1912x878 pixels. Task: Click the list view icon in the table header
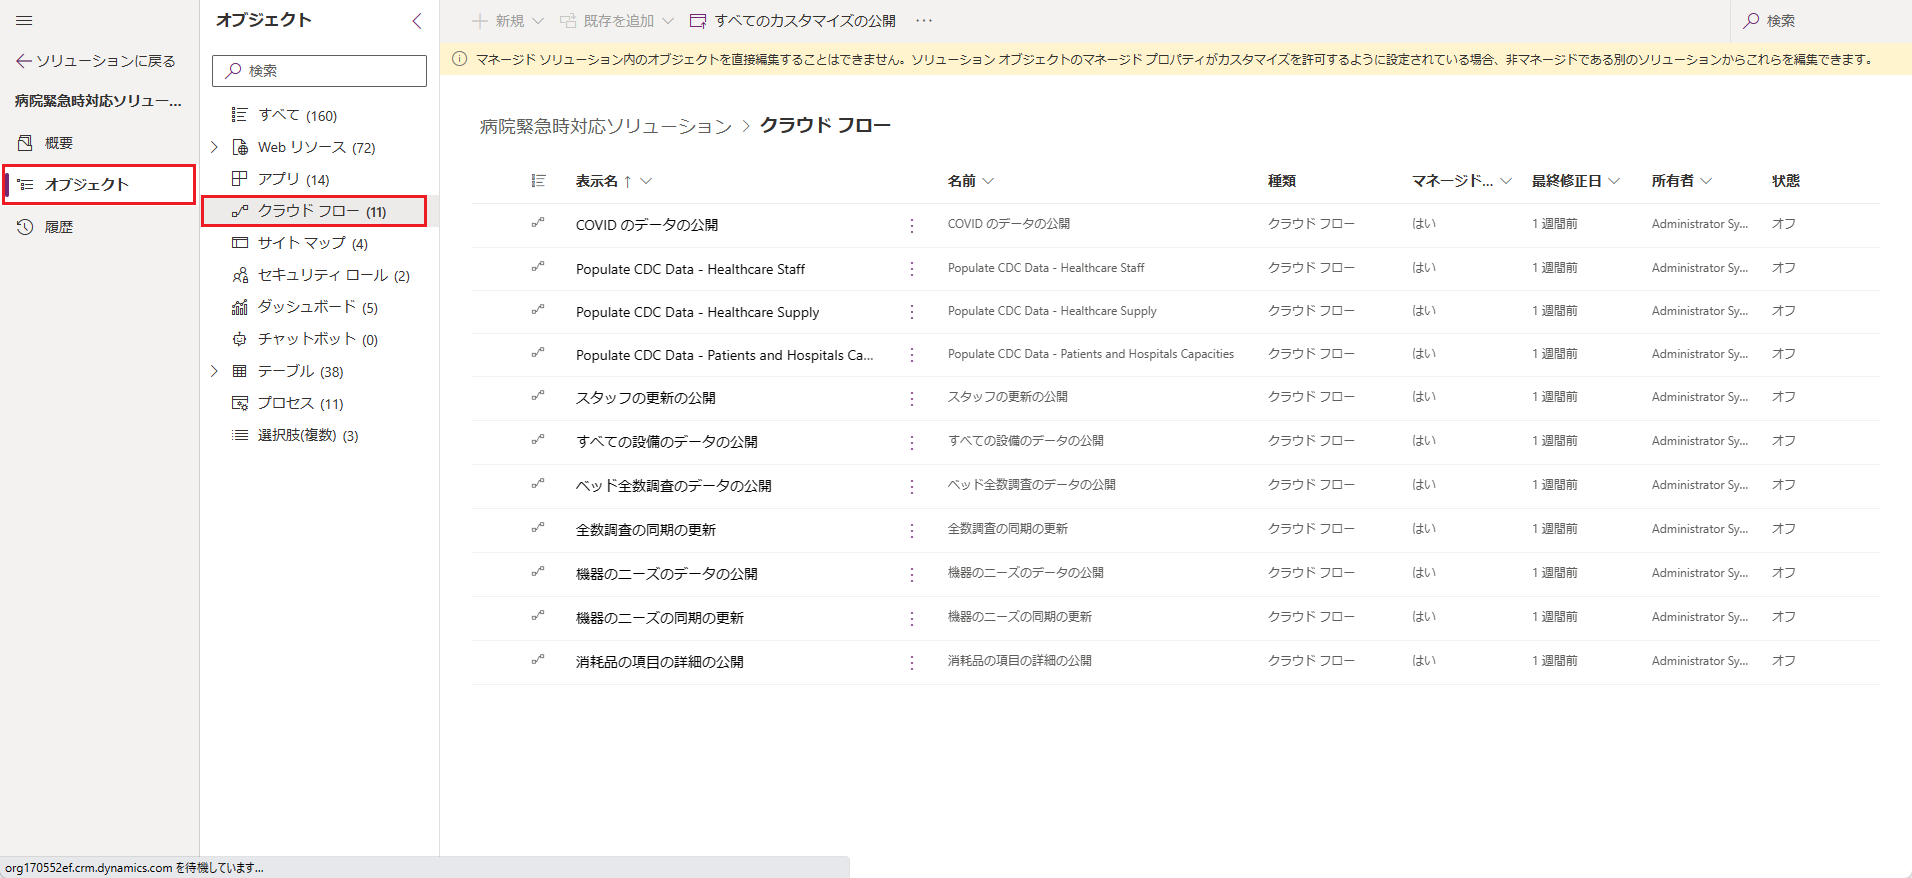pyautogui.click(x=538, y=181)
